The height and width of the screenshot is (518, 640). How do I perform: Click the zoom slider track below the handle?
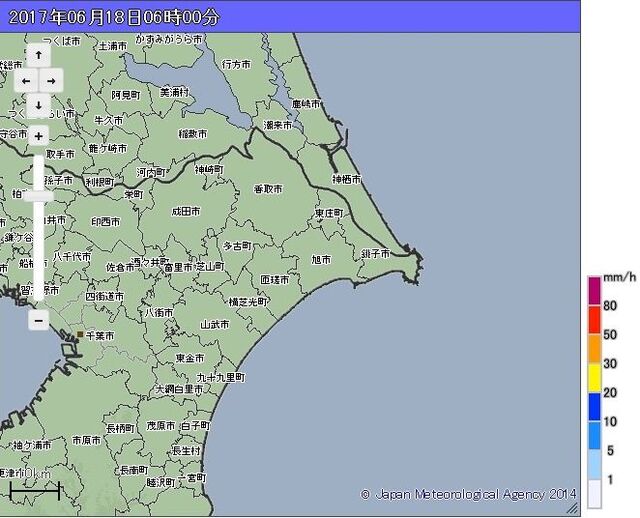click(x=38, y=251)
